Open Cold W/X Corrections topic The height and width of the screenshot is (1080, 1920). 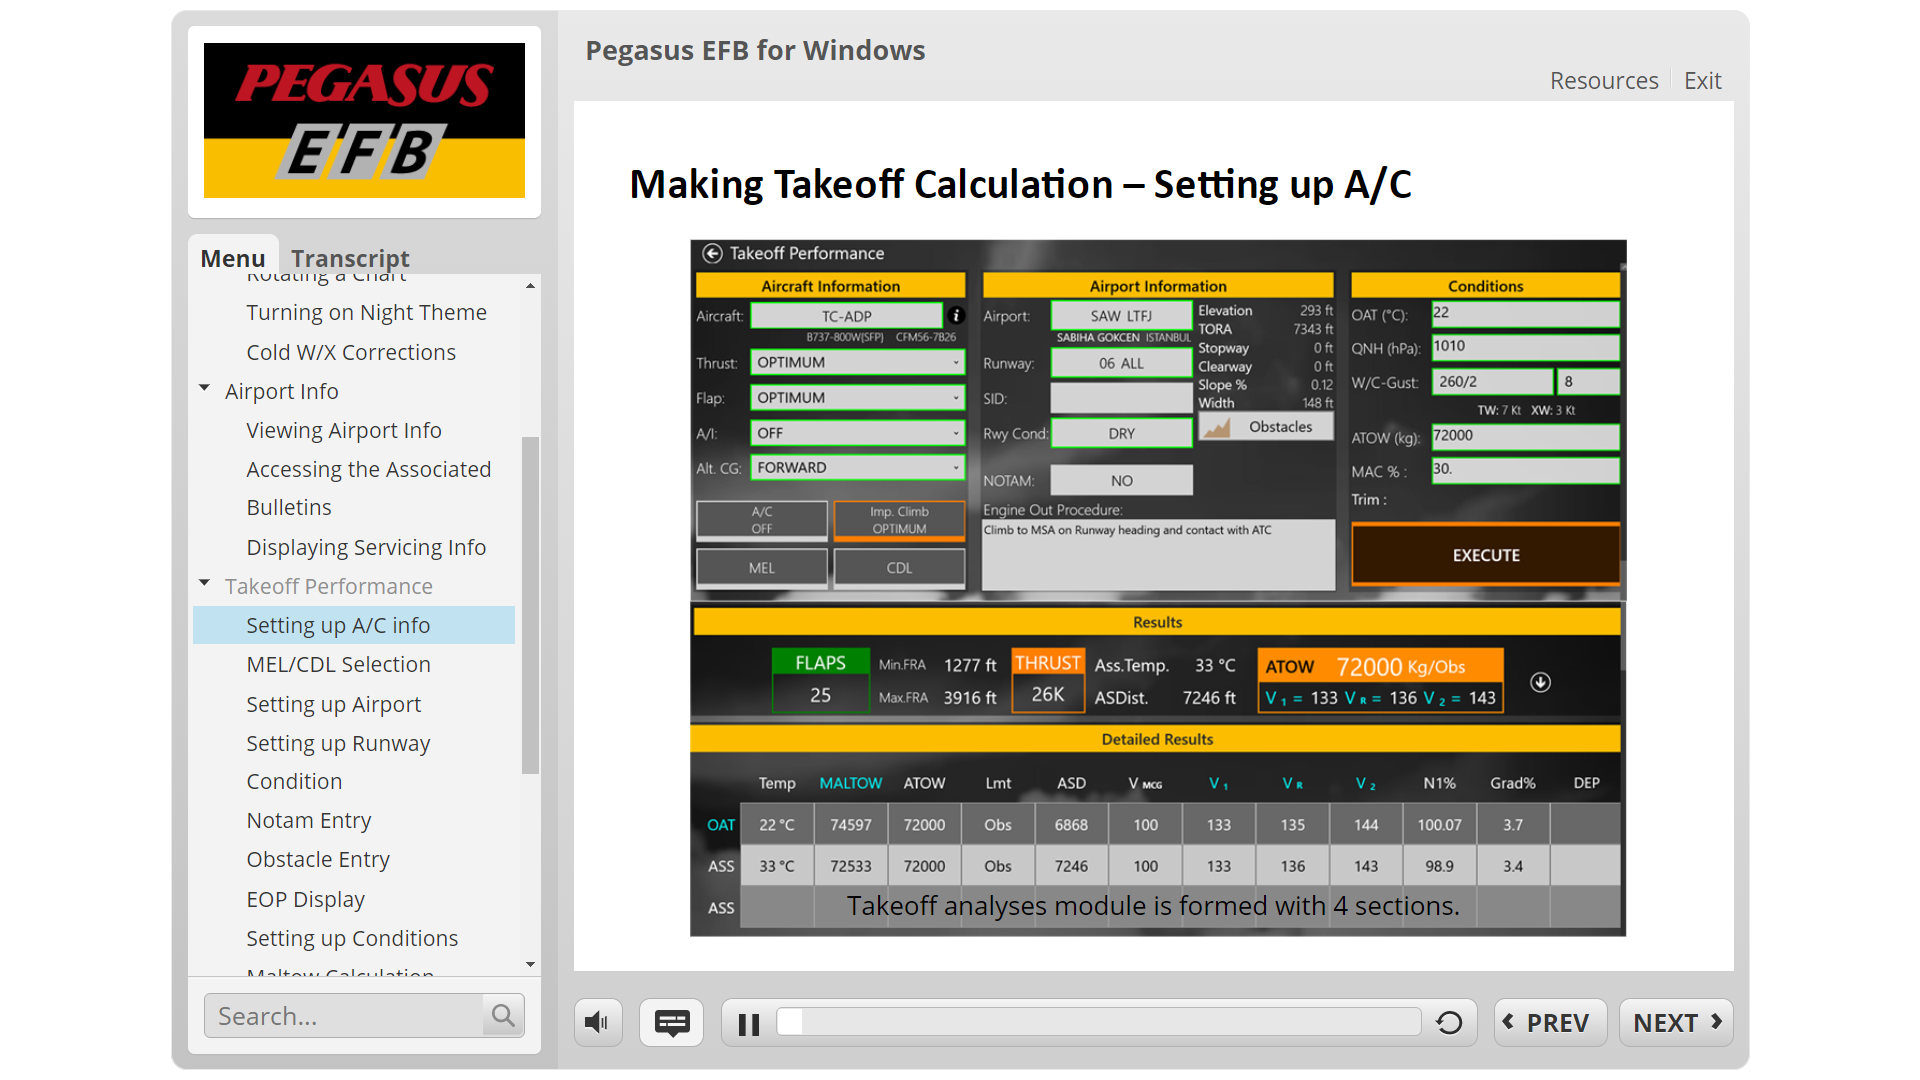pos(351,353)
